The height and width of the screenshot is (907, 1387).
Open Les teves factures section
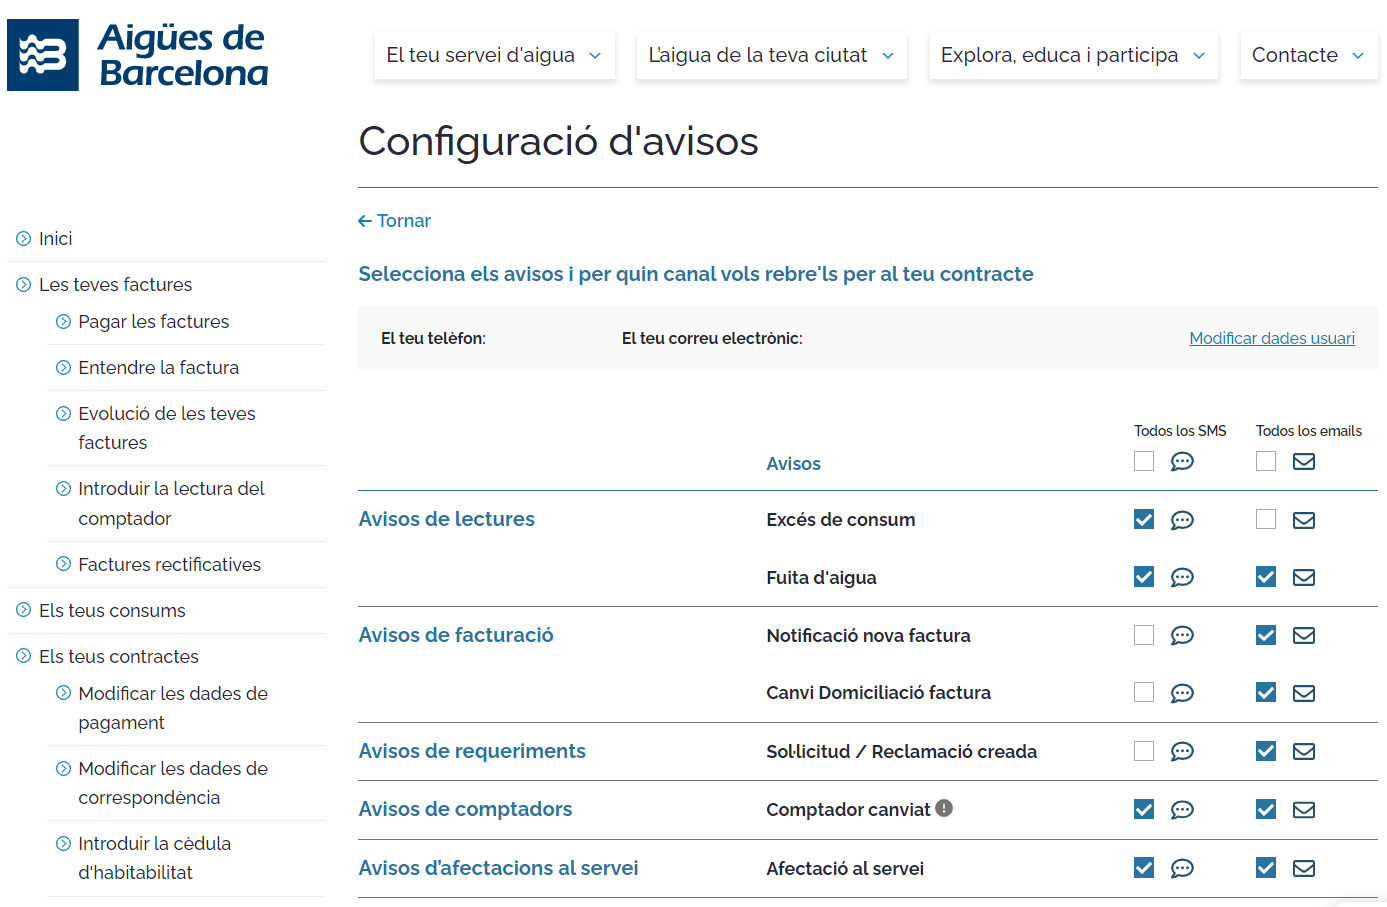pyautogui.click(x=115, y=284)
